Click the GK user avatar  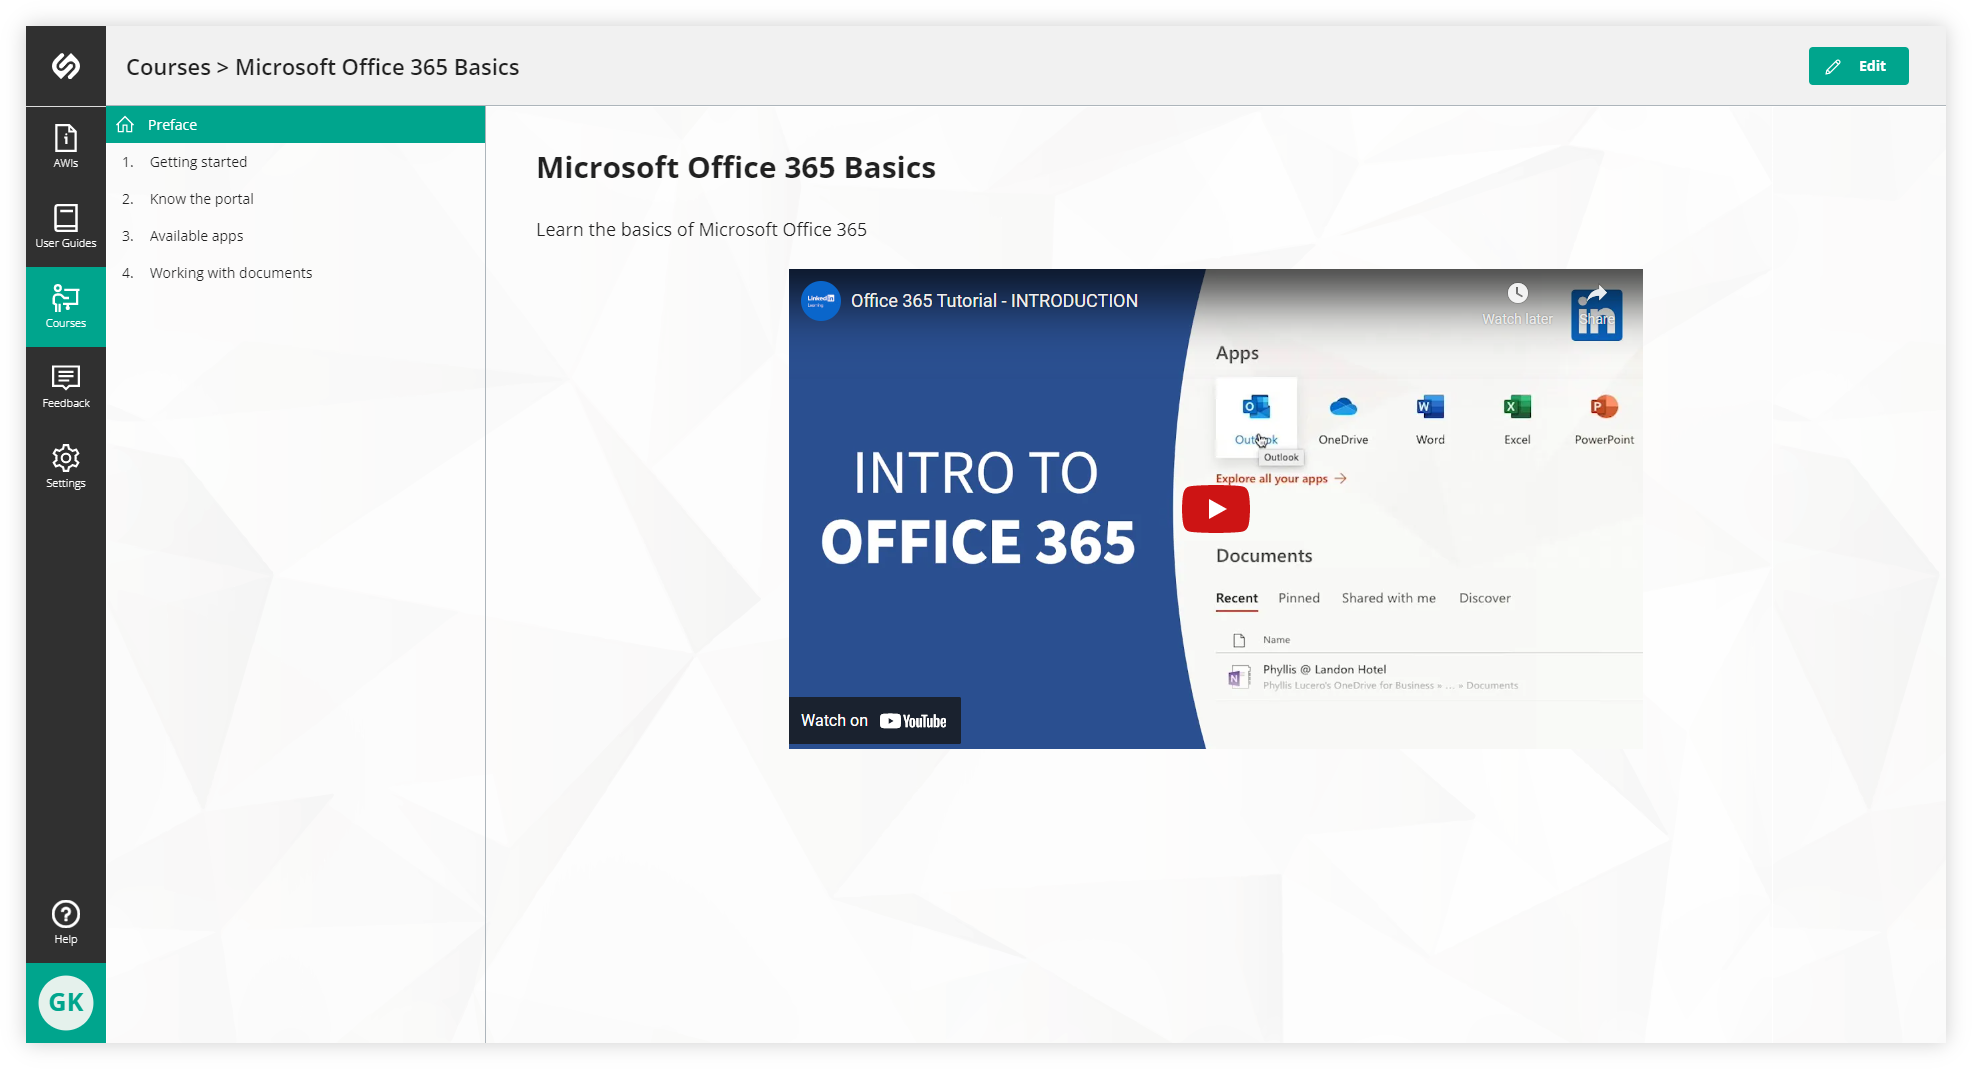click(x=66, y=1002)
